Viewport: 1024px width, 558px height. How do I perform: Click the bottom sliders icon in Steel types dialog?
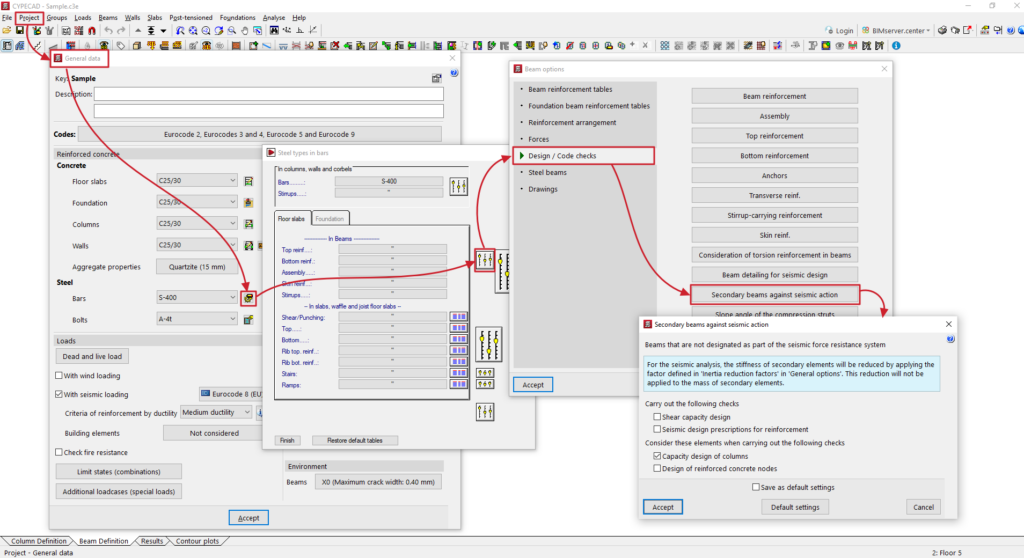485,412
